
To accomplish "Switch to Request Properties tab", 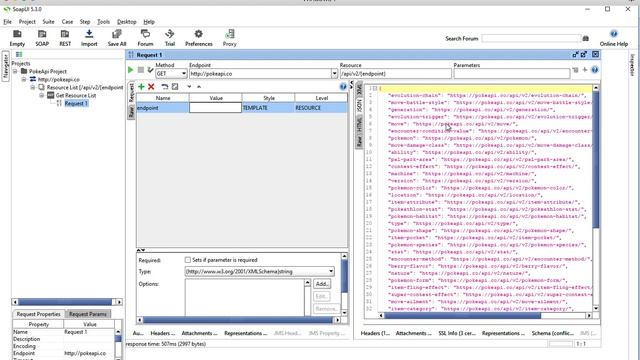I will (x=38, y=314).
